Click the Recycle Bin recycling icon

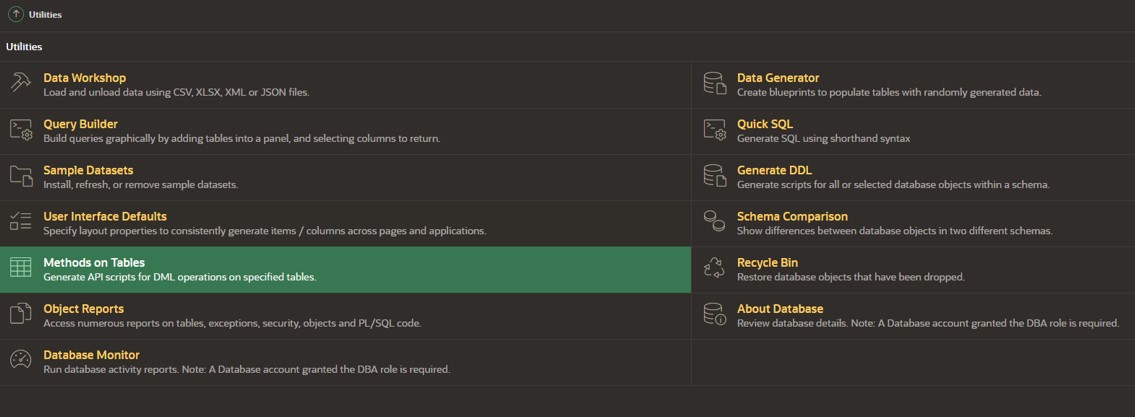(x=714, y=268)
